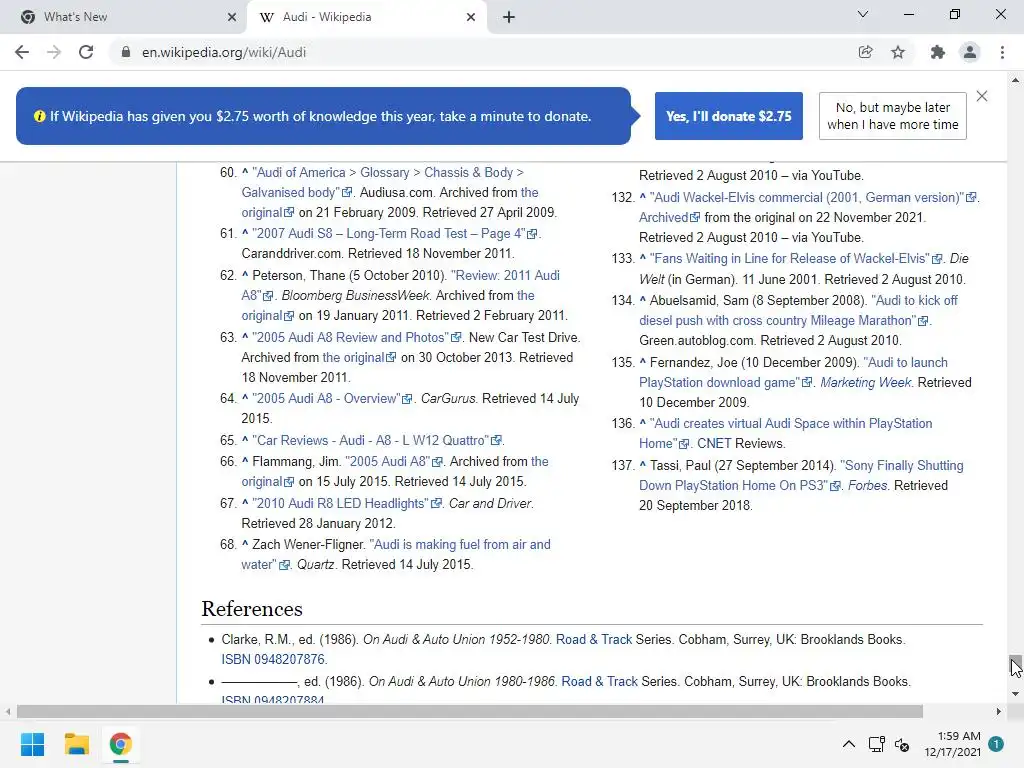Screen dimensions: 1024x768
Task: Open Marketing Week link
Action: coord(865,382)
